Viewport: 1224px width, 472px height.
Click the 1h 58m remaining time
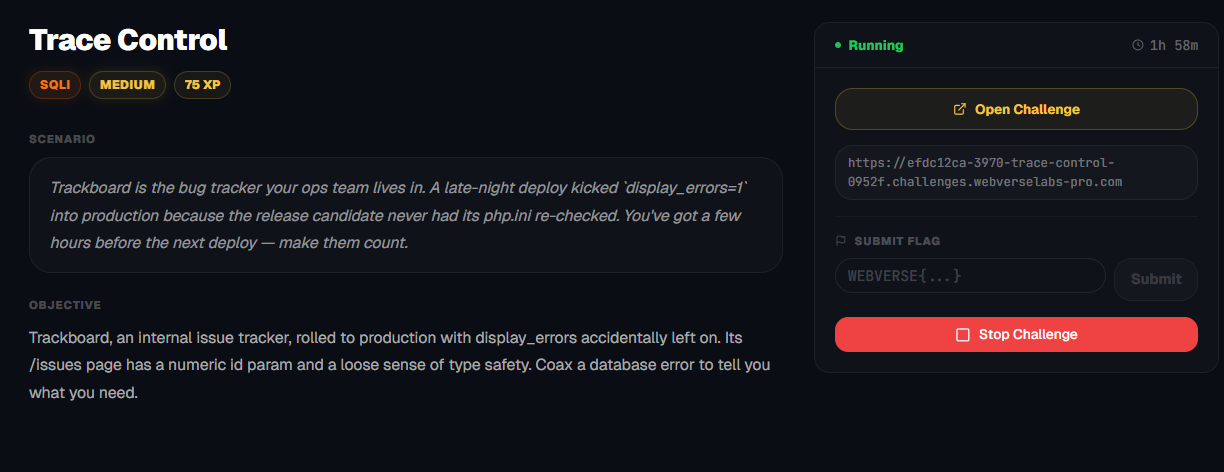[1174, 45]
